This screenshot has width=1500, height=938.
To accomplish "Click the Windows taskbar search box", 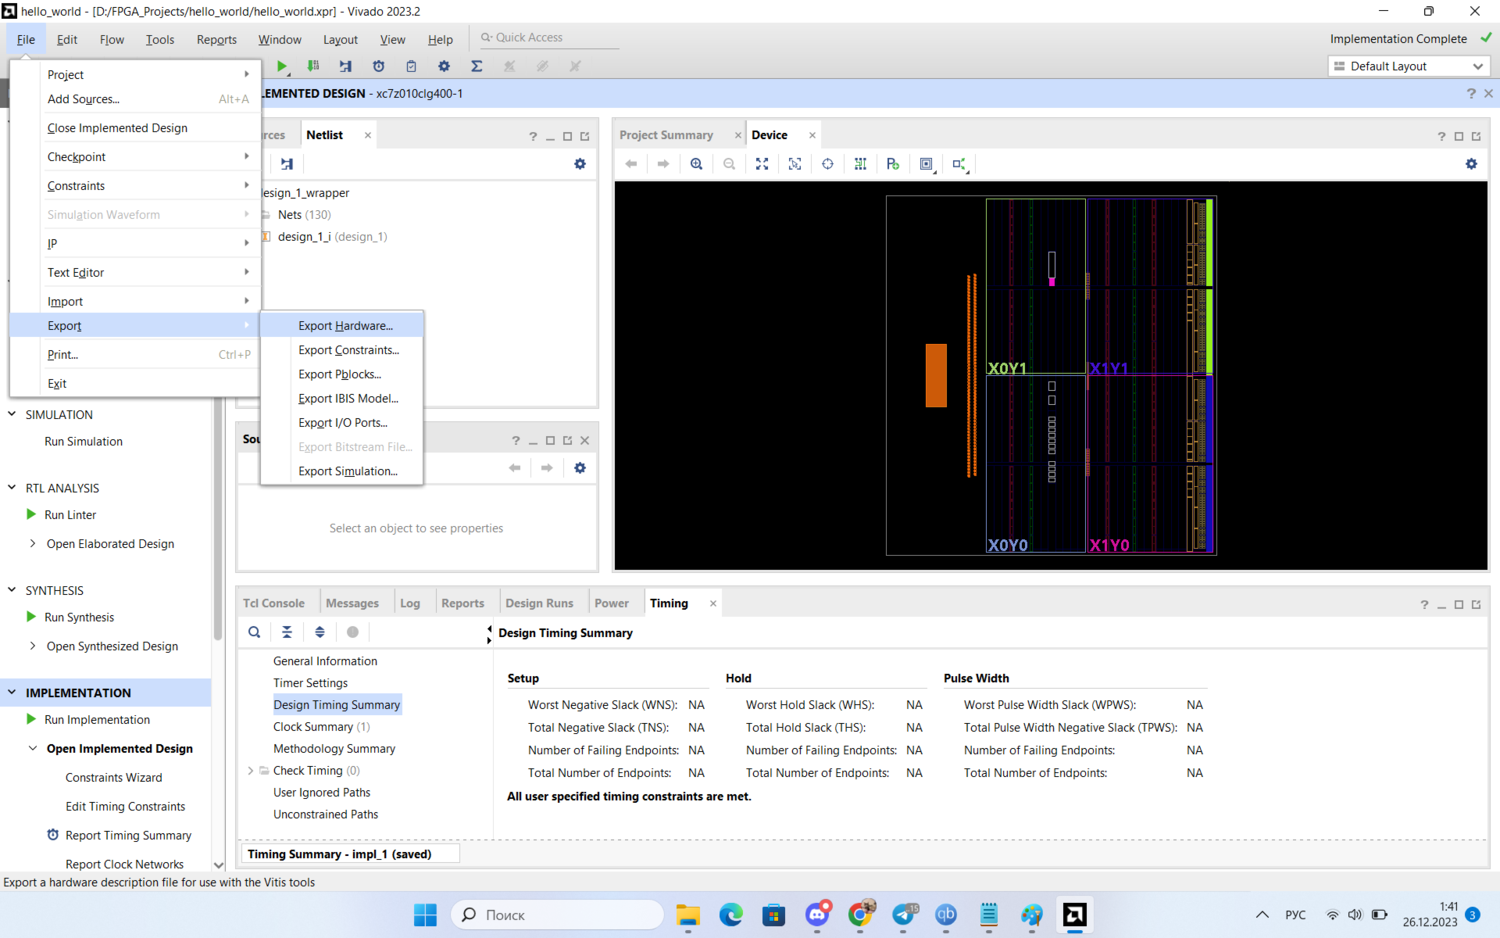I will (x=558, y=915).
